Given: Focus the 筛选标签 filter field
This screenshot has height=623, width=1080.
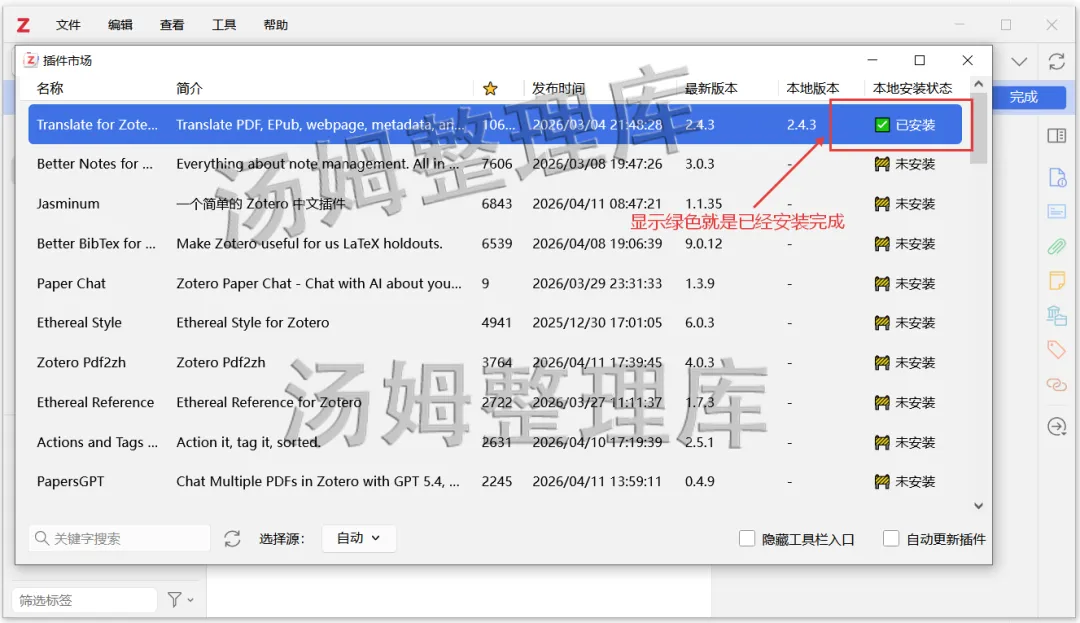Looking at the screenshot, I should [x=84, y=600].
